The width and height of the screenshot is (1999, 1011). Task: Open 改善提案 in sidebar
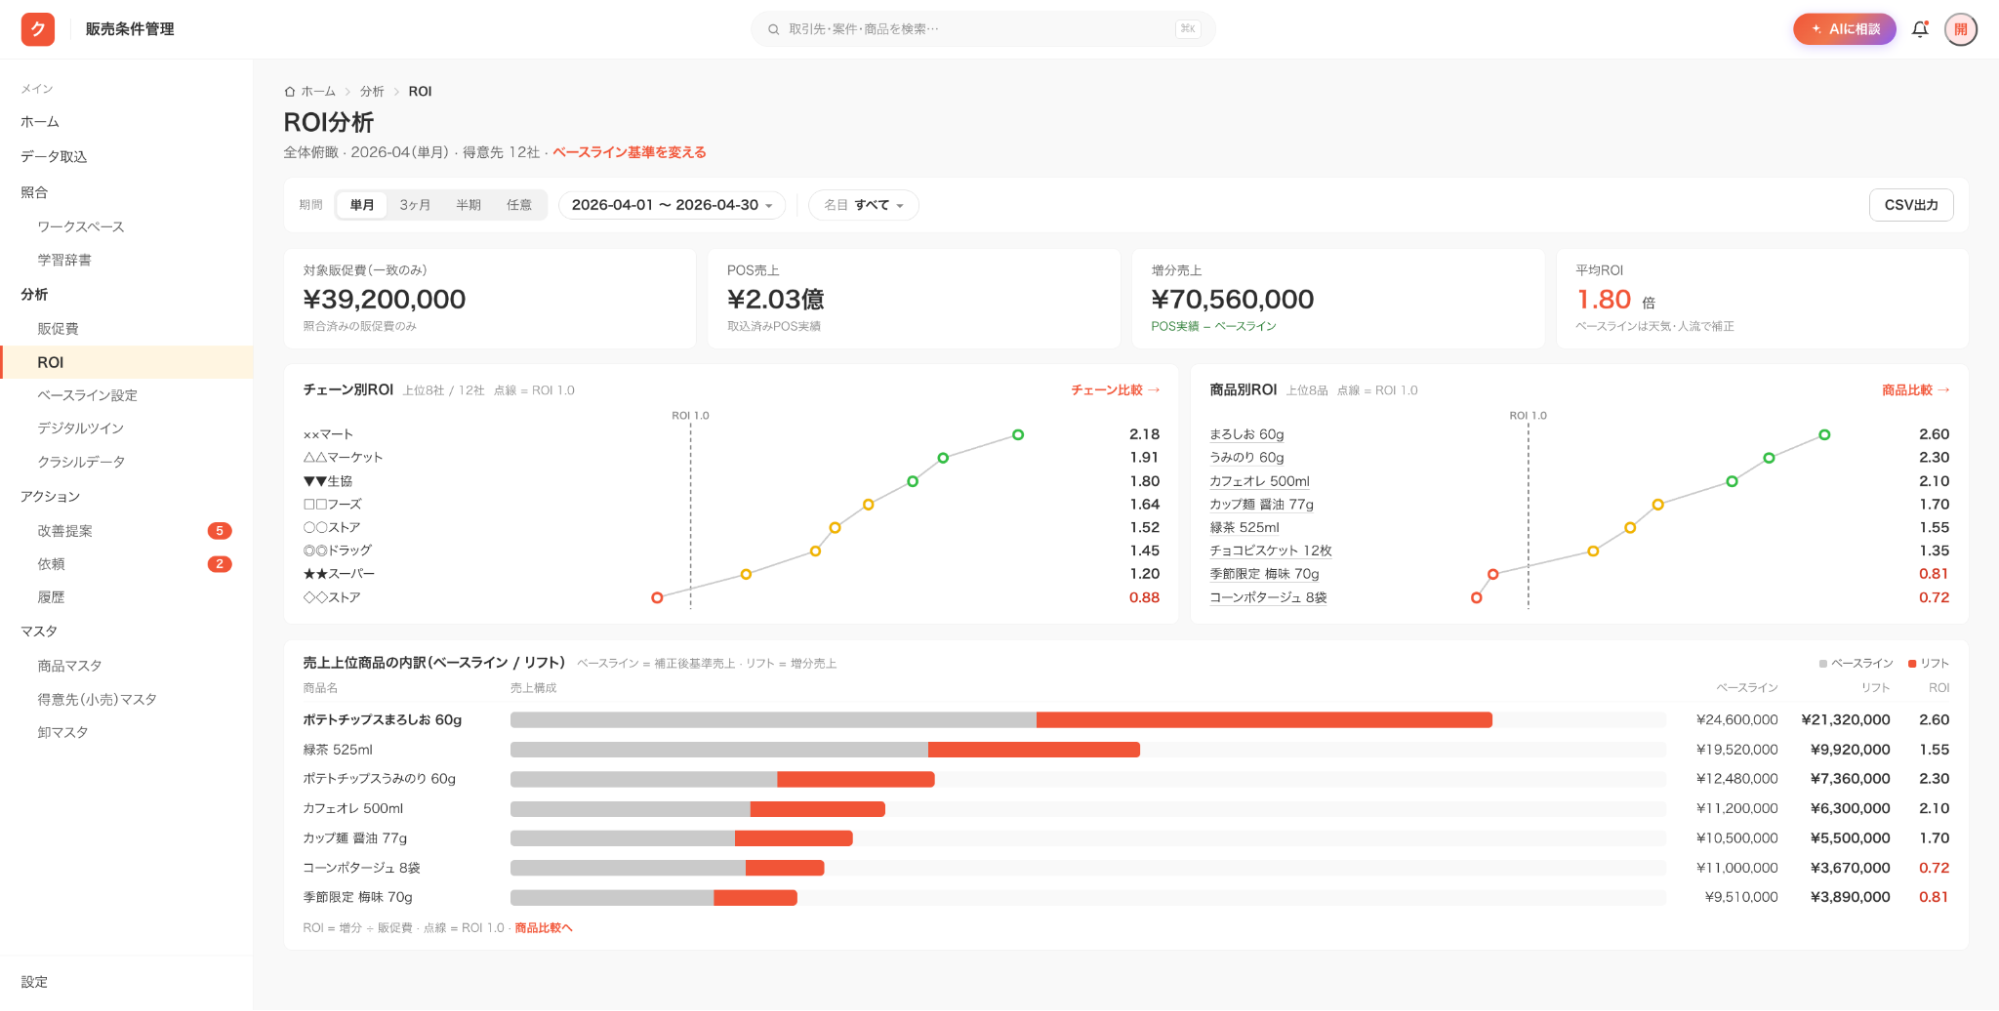click(x=65, y=531)
